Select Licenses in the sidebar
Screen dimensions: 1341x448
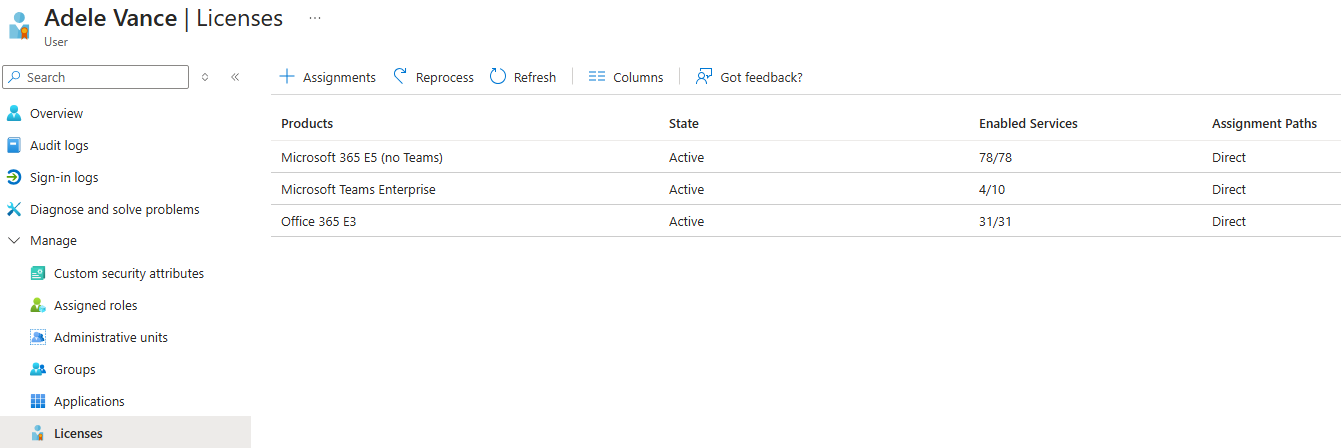[x=125, y=433]
